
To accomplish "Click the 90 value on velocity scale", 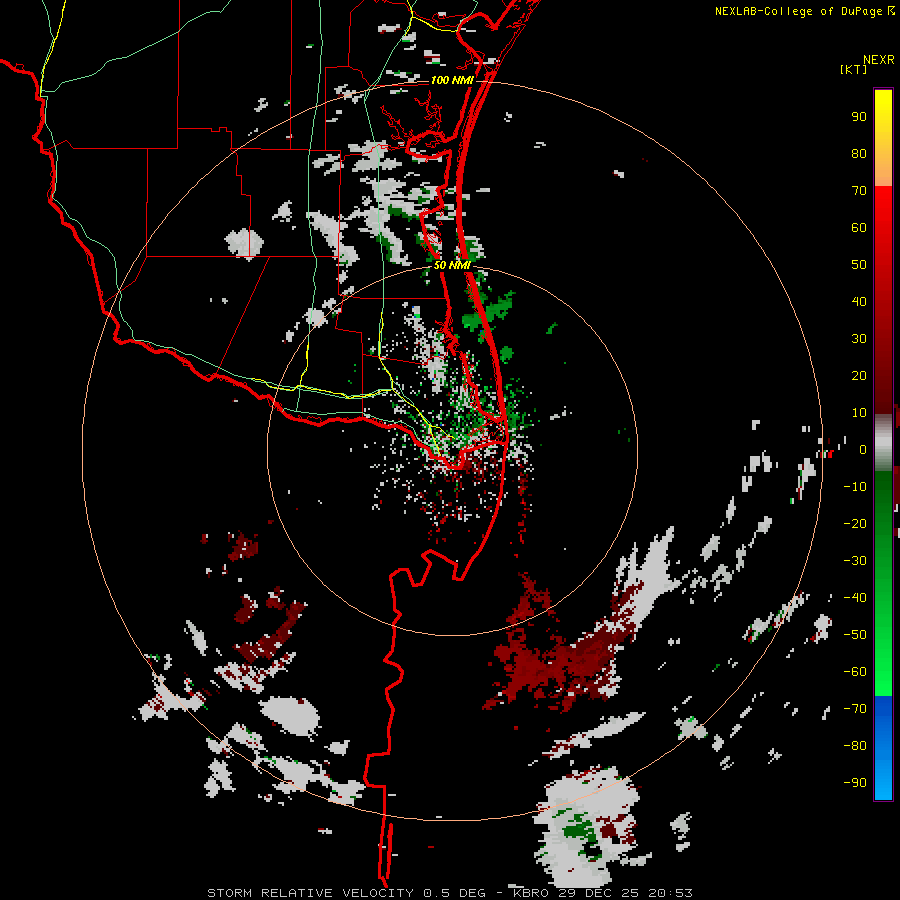I will [x=859, y=117].
